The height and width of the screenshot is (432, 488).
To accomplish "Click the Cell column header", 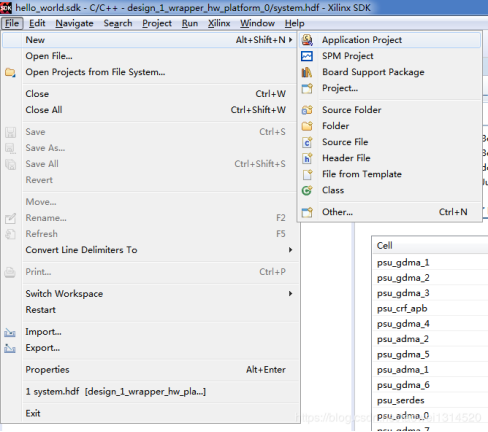I will pos(430,245).
